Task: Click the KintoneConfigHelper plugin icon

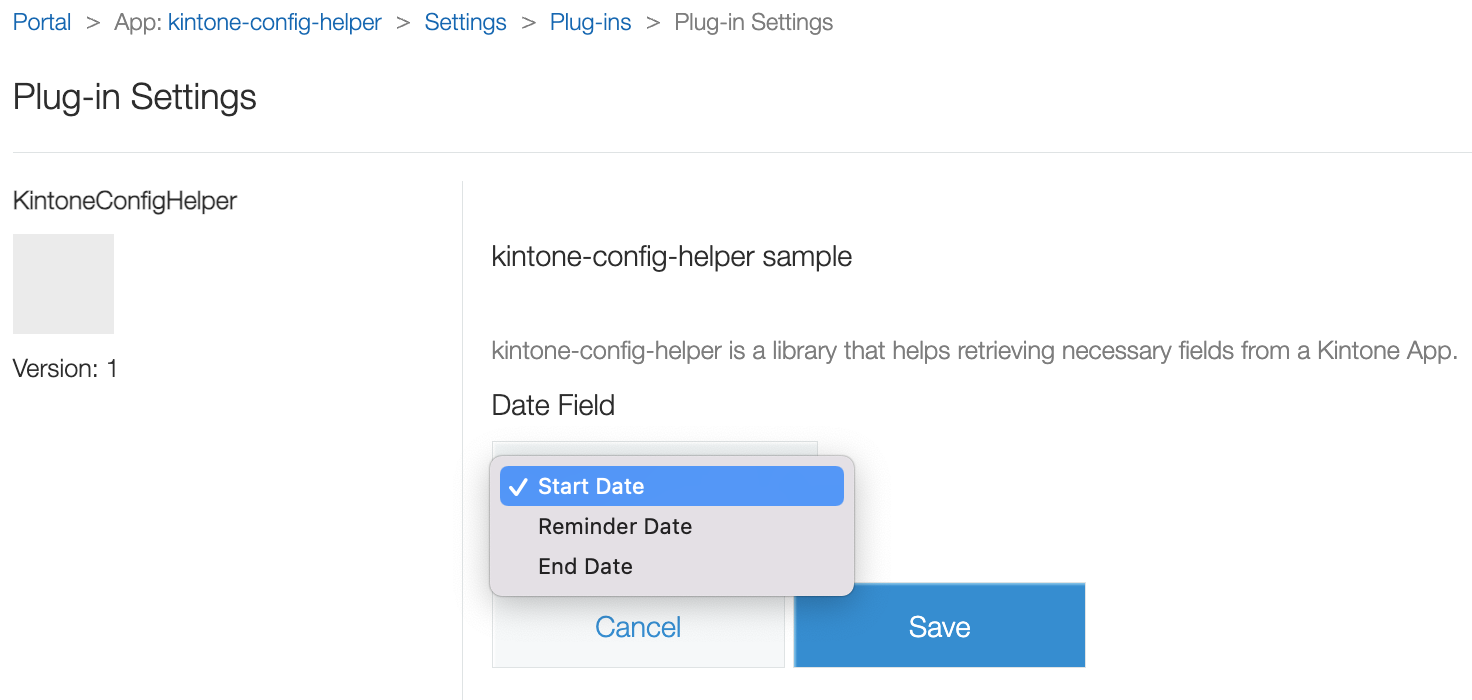Action: (x=63, y=283)
